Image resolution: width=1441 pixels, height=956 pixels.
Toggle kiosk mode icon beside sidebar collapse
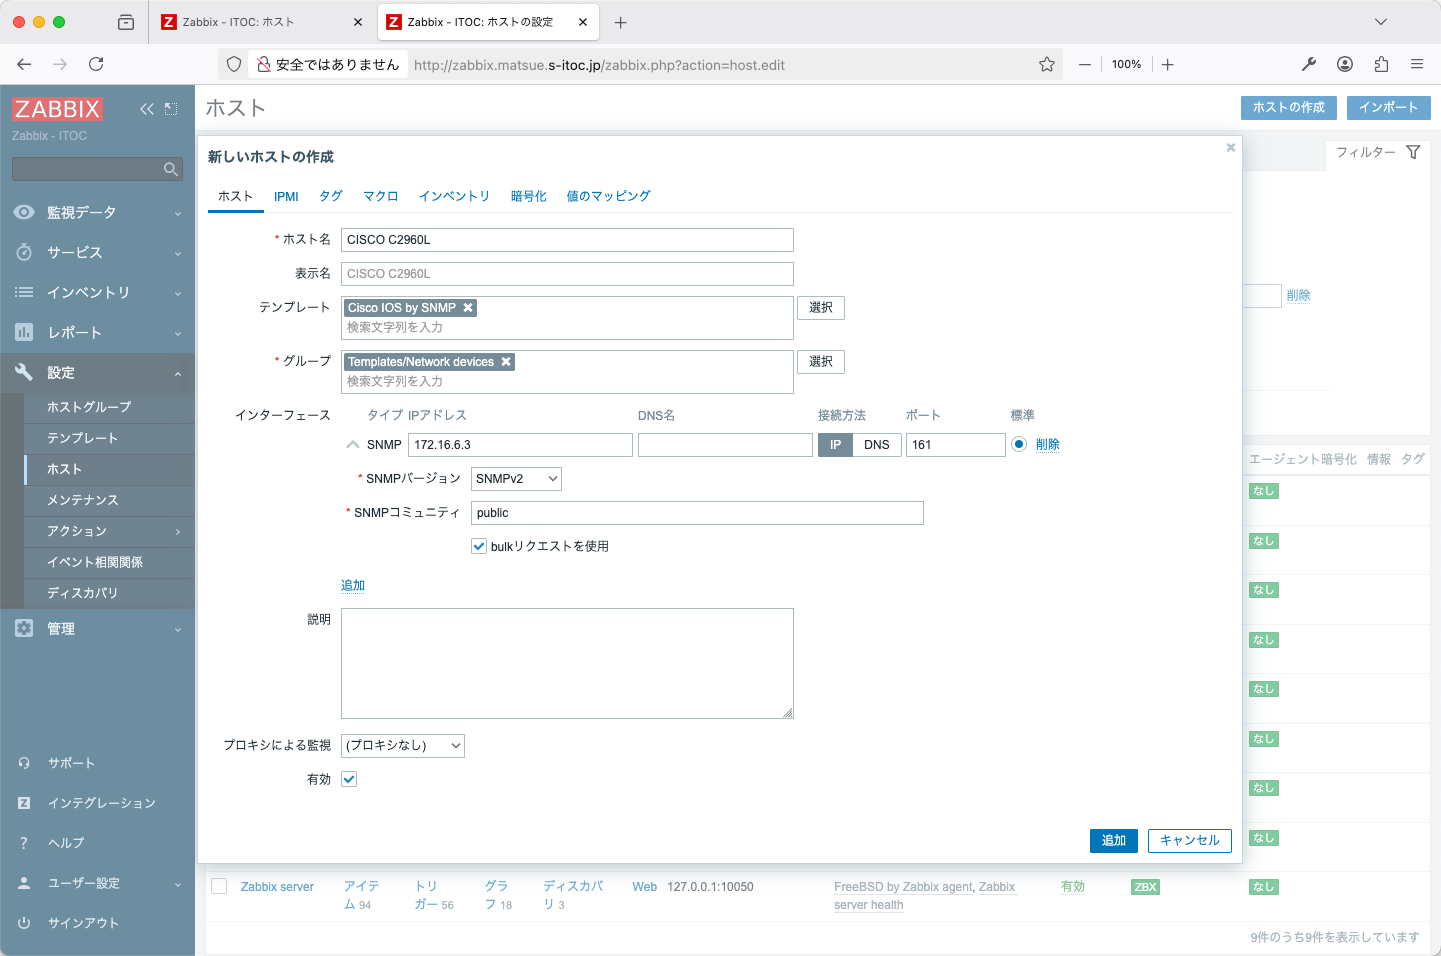[171, 109]
